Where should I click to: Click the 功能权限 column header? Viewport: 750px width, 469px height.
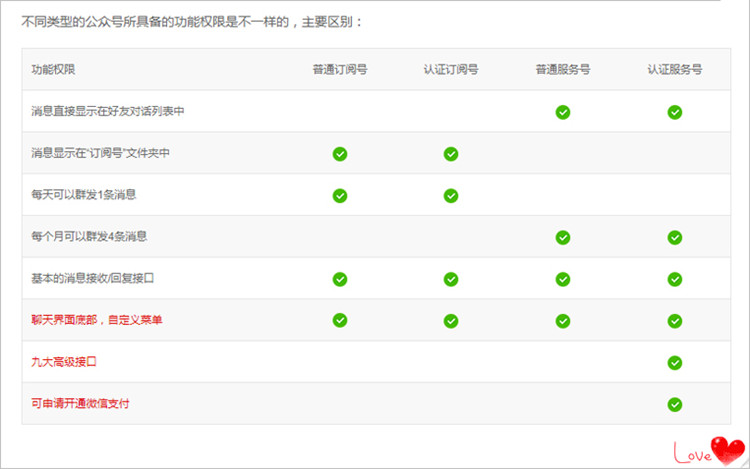(x=53, y=69)
